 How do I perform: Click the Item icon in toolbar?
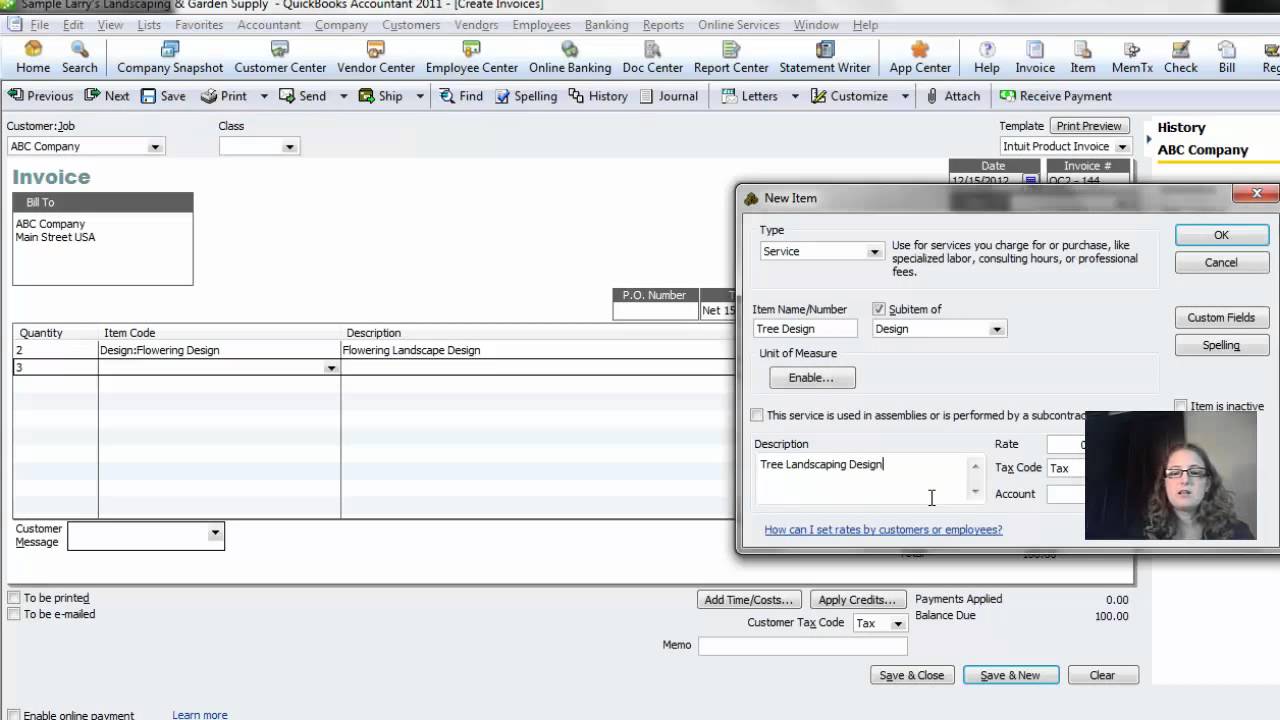tap(1083, 57)
